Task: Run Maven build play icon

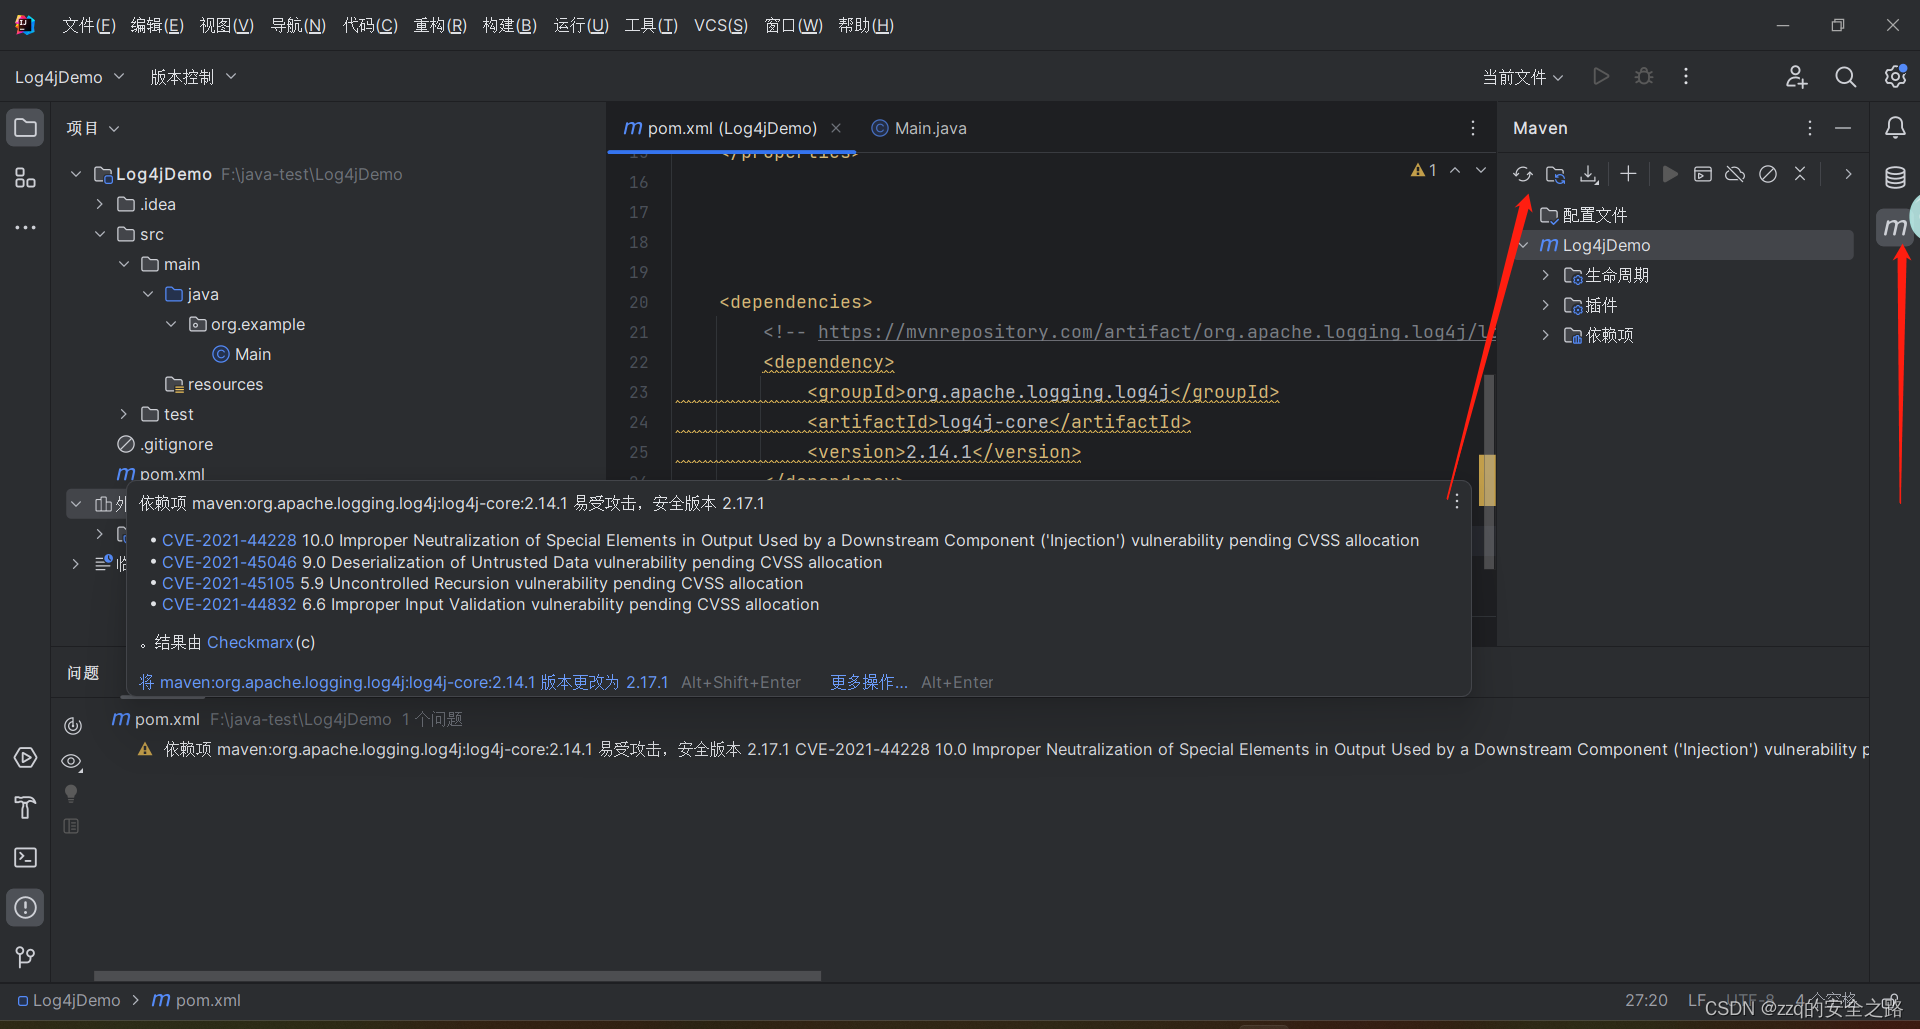Action: 1669,174
